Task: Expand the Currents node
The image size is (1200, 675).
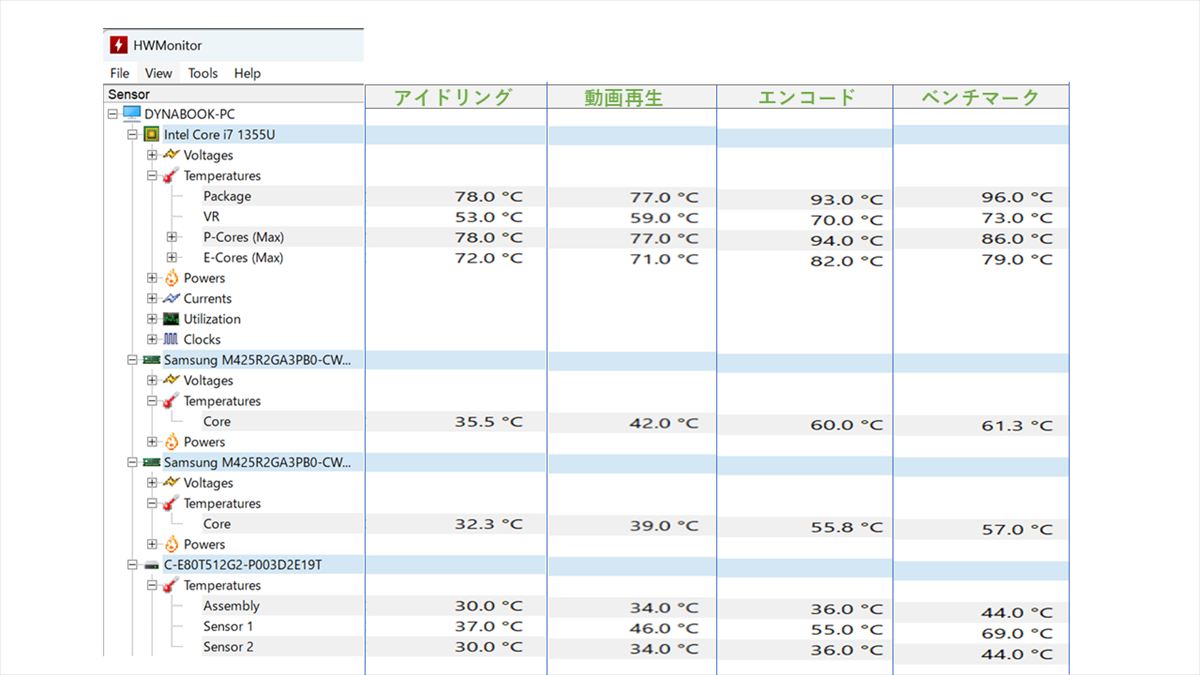Action: tap(152, 298)
